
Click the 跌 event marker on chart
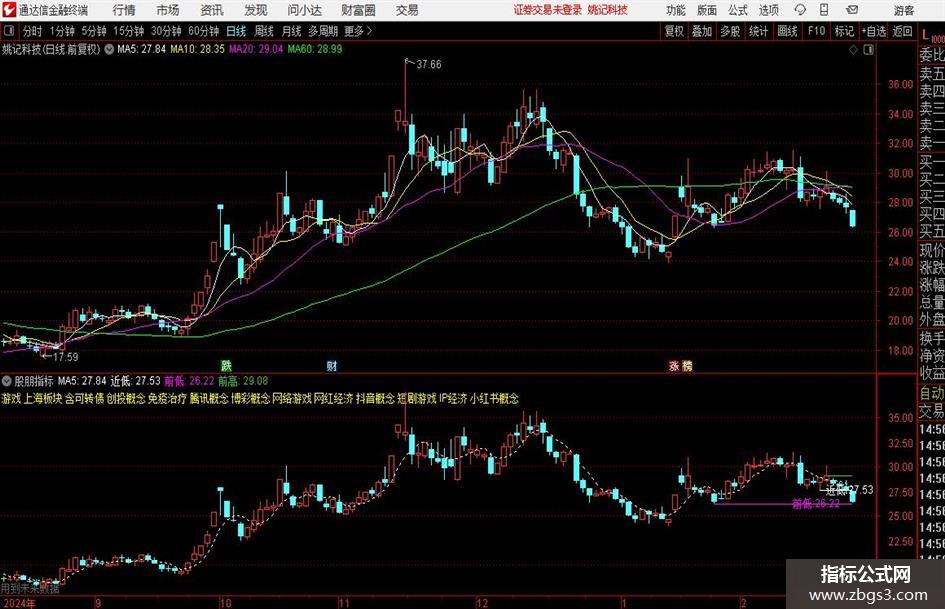pos(226,365)
